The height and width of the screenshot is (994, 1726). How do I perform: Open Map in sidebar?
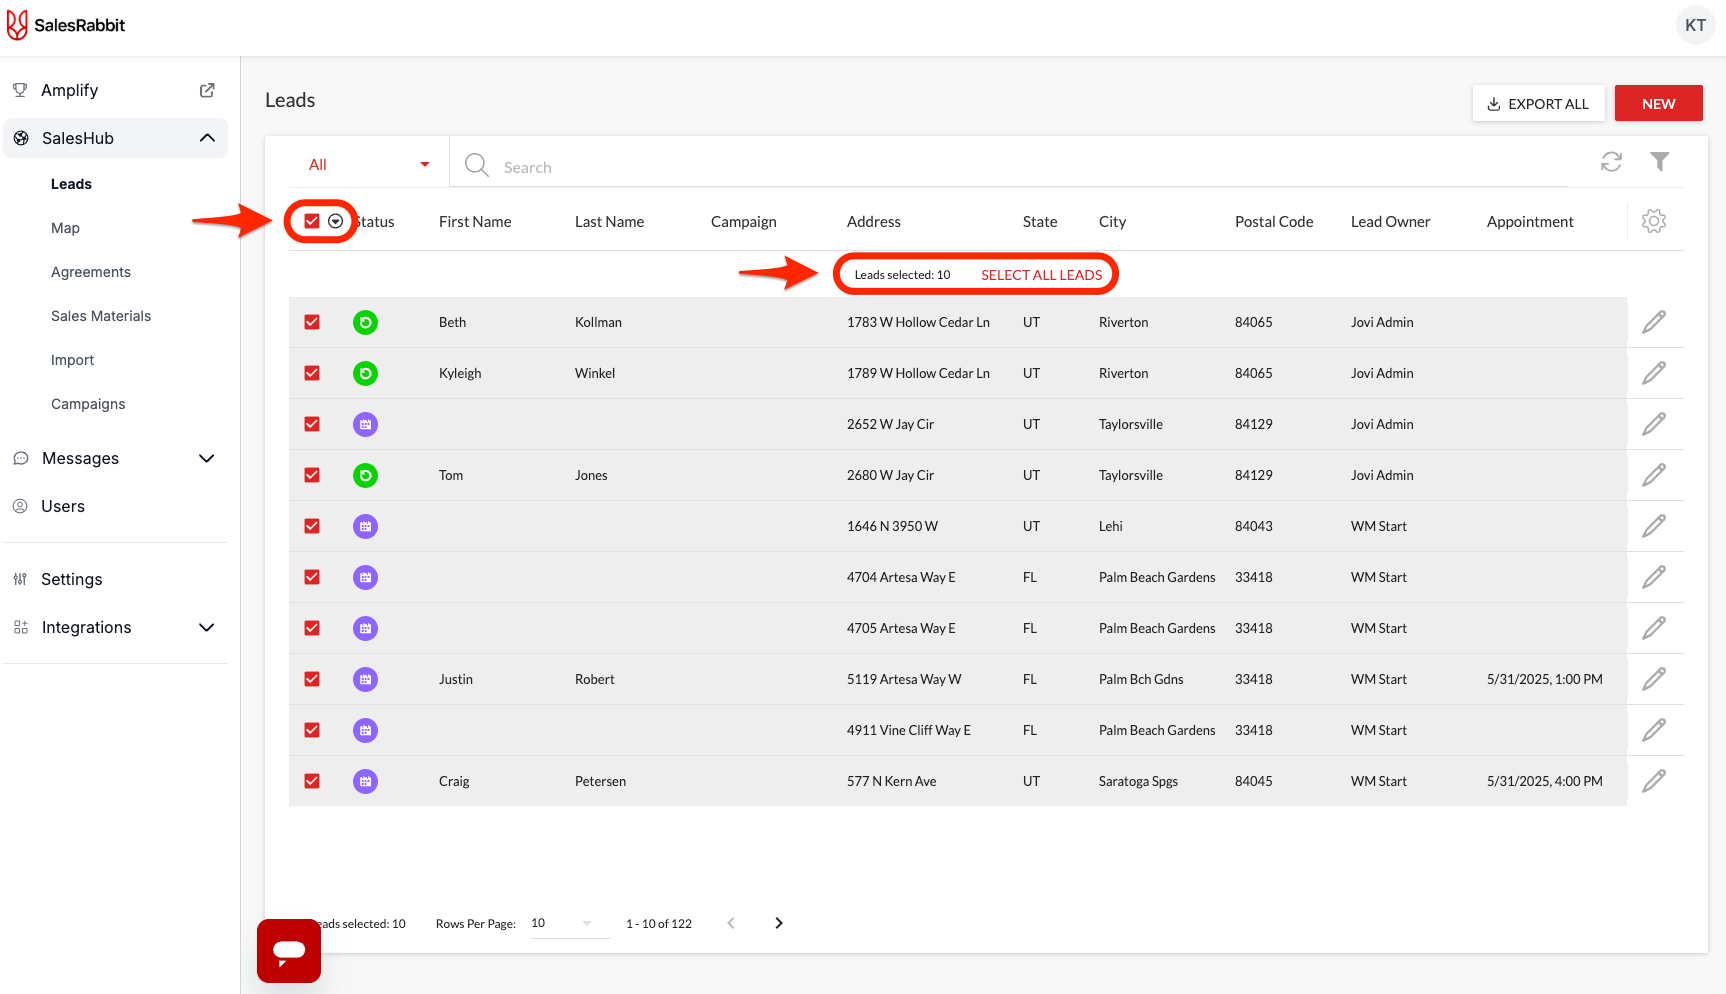click(x=65, y=228)
